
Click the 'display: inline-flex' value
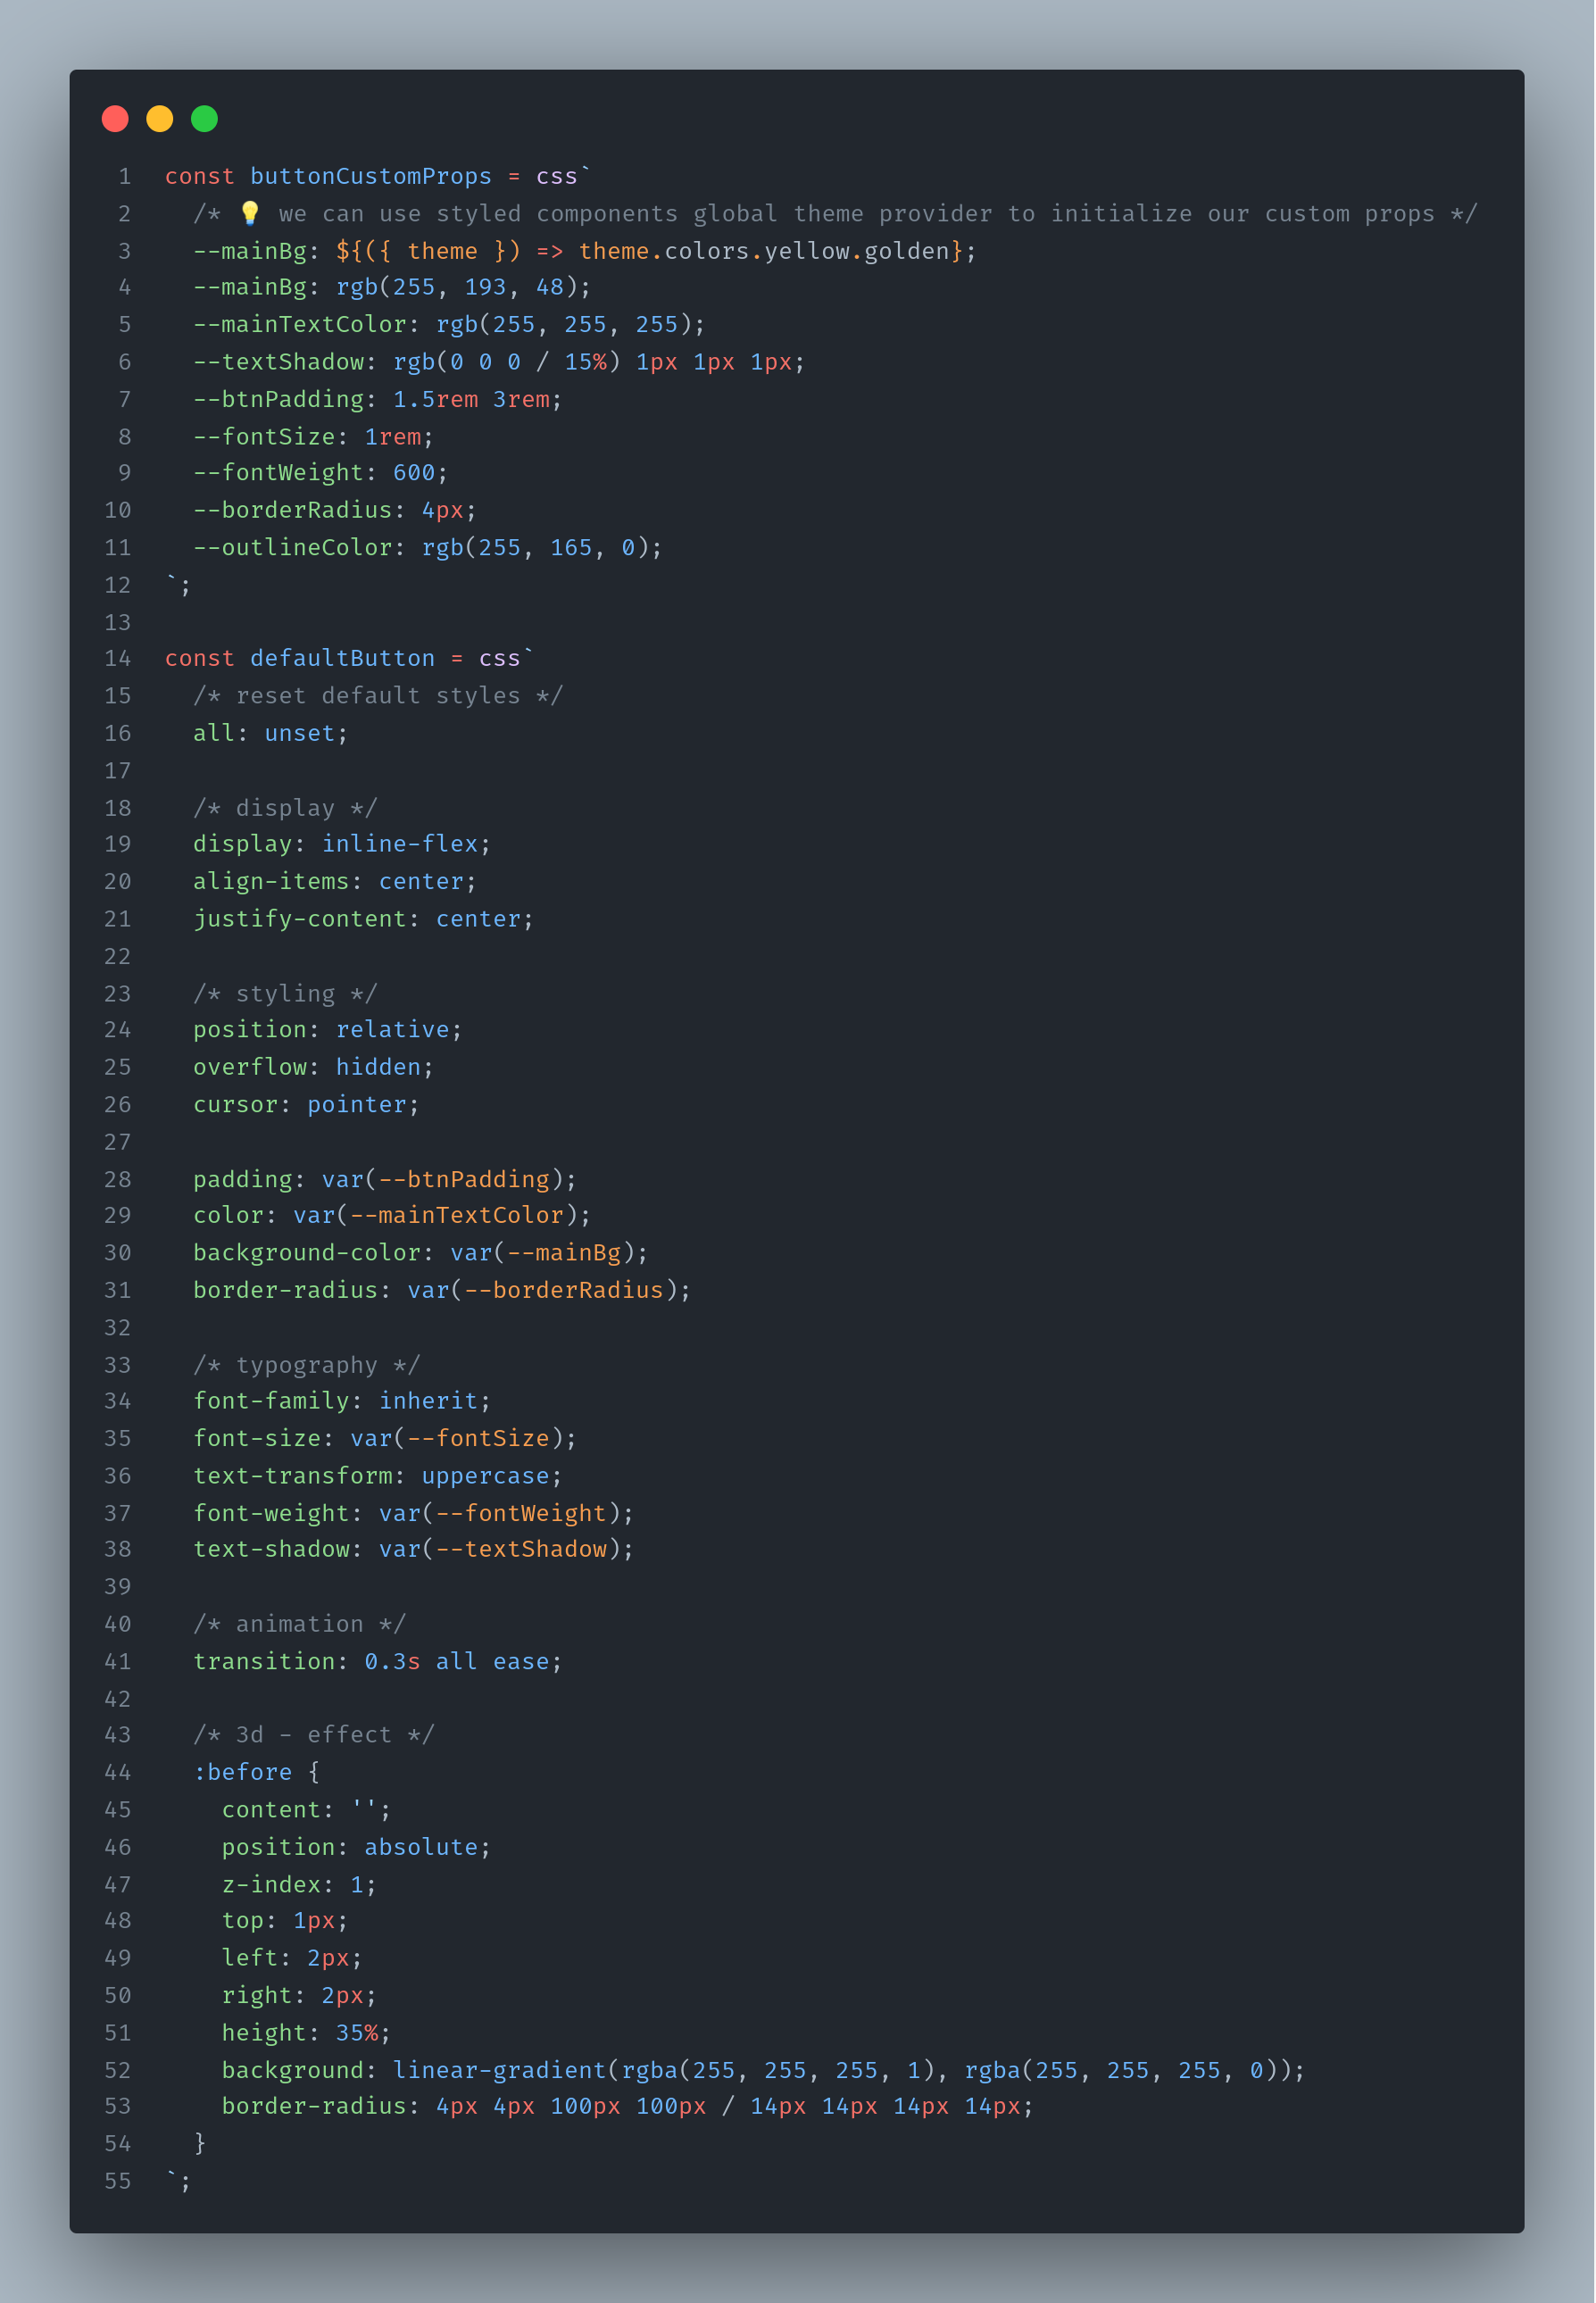pyautogui.click(x=400, y=844)
